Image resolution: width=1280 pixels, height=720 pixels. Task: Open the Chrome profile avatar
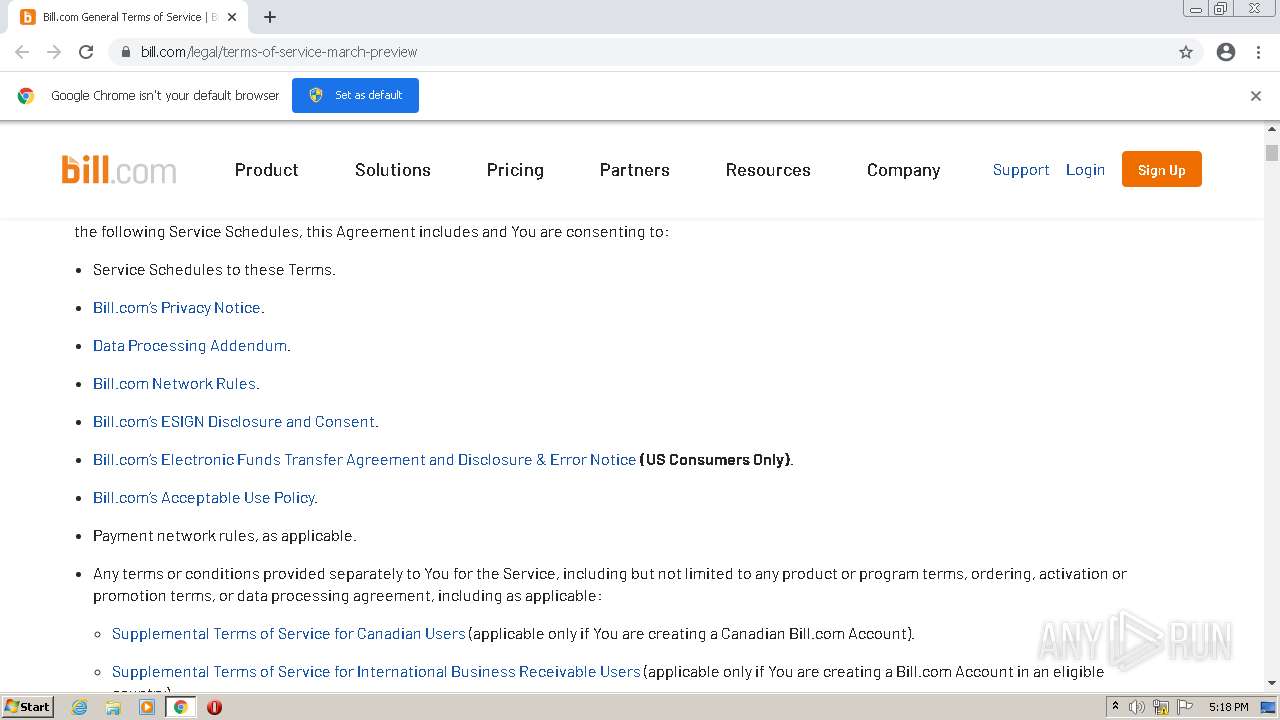pos(1226,52)
